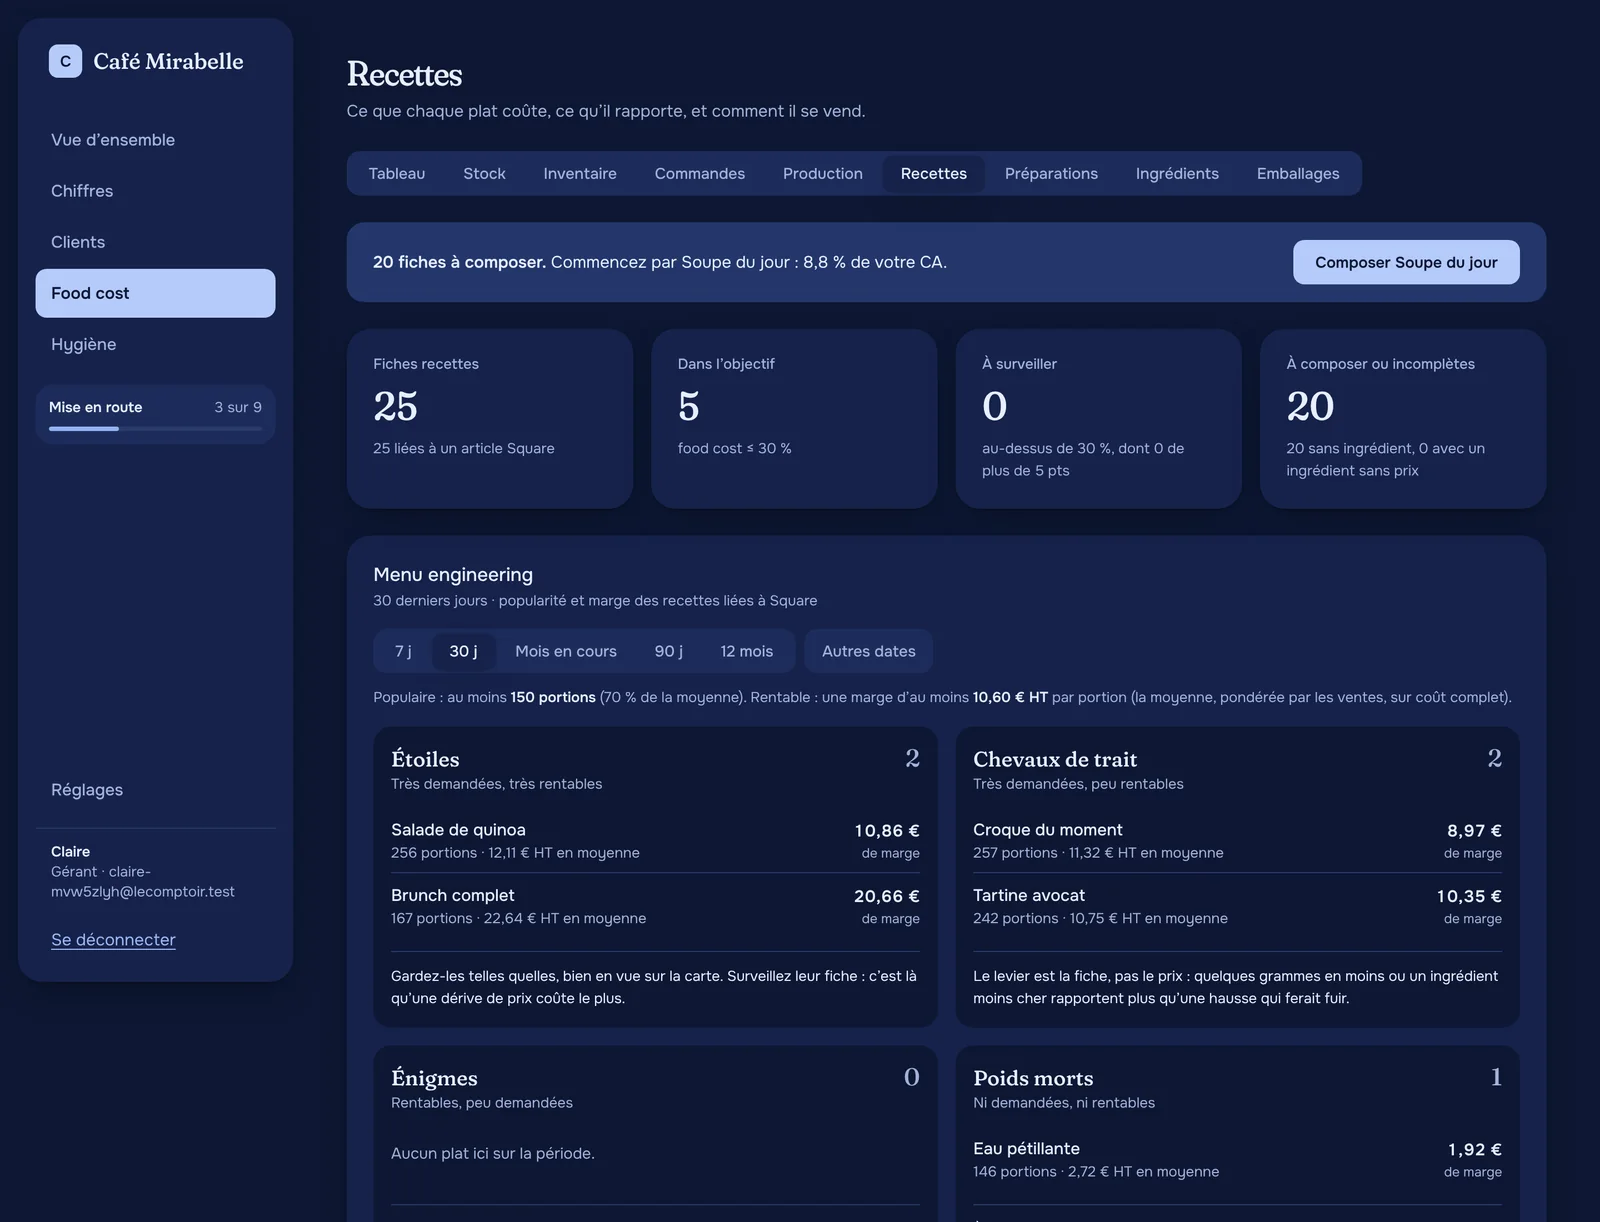Image resolution: width=1600 pixels, height=1222 pixels.
Task: Switch to the Stock tab
Action: [x=484, y=174]
